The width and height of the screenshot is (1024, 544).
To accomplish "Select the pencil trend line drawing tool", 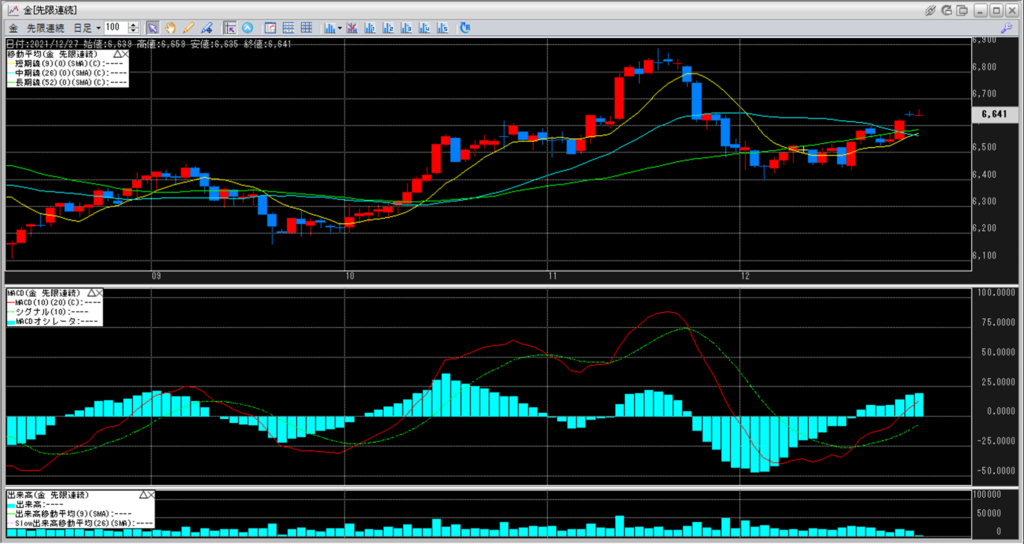I will 188,27.
